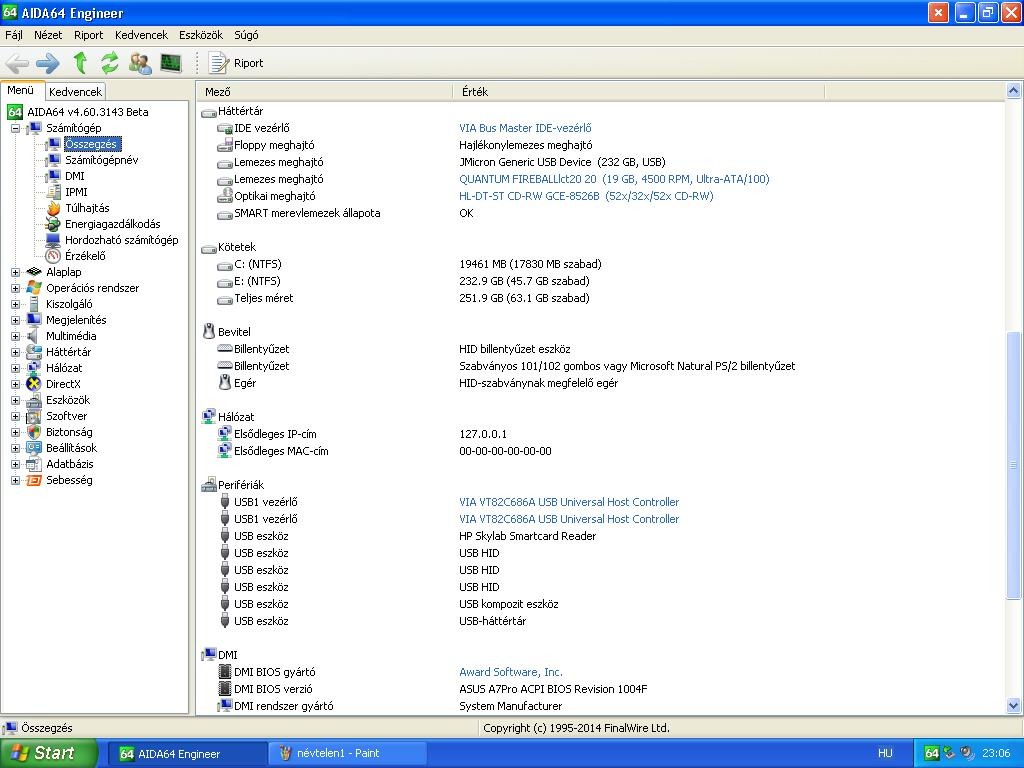Image resolution: width=1024 pixels, height=768 pixels.
Task: Click the green up-arrow parent level icon
Action: point(80,63)
